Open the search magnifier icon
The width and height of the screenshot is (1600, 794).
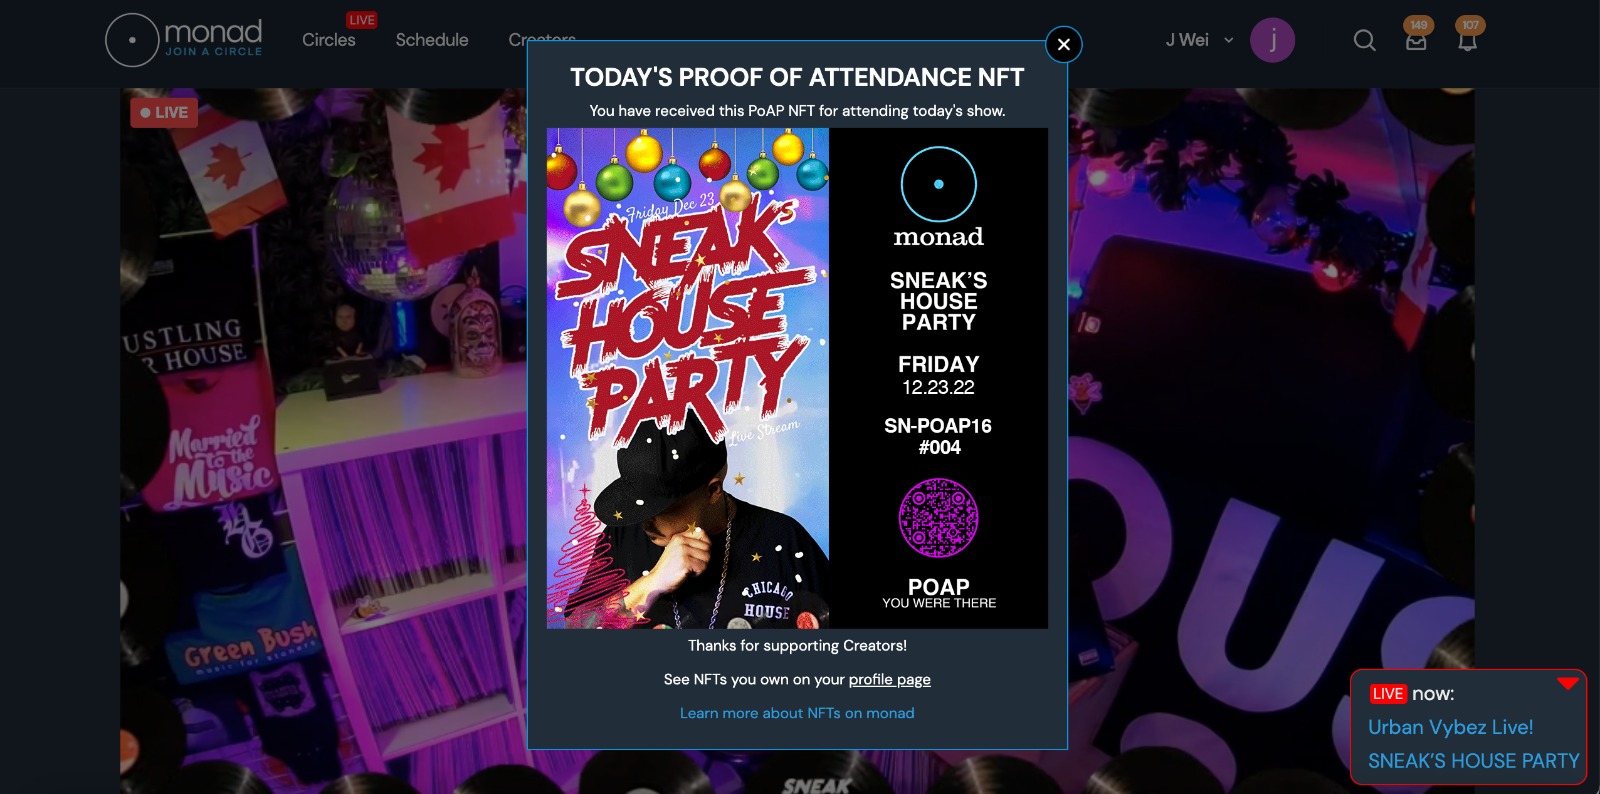1364,40
